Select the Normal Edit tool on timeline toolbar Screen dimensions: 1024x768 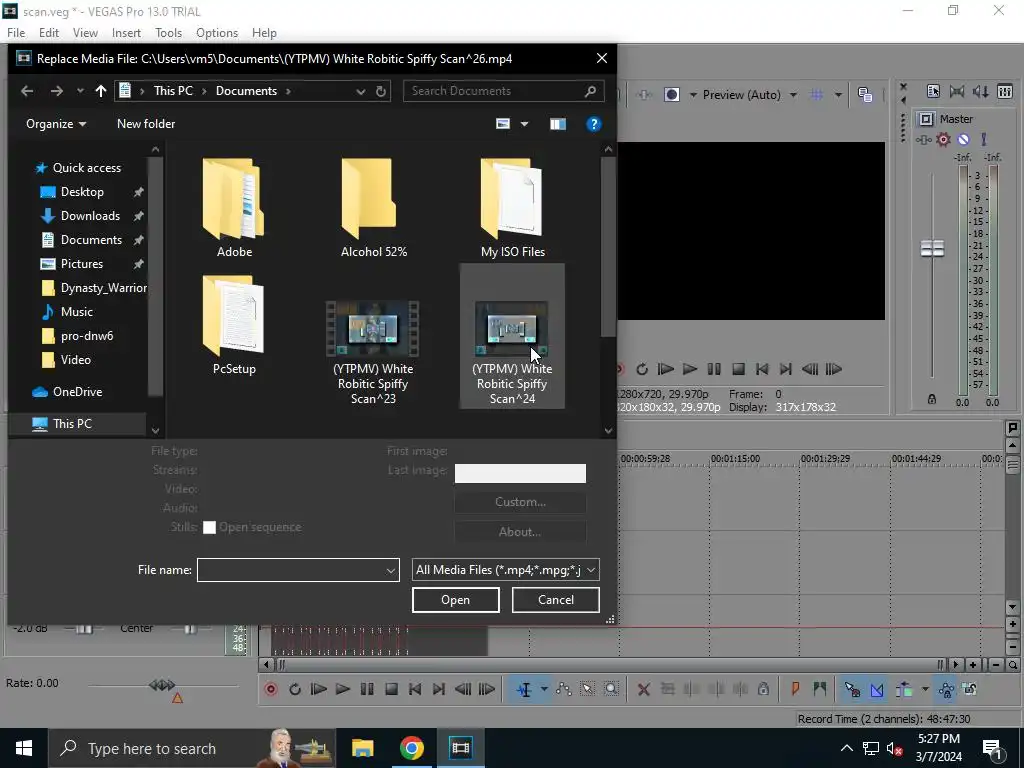click(x=524, y=689)
